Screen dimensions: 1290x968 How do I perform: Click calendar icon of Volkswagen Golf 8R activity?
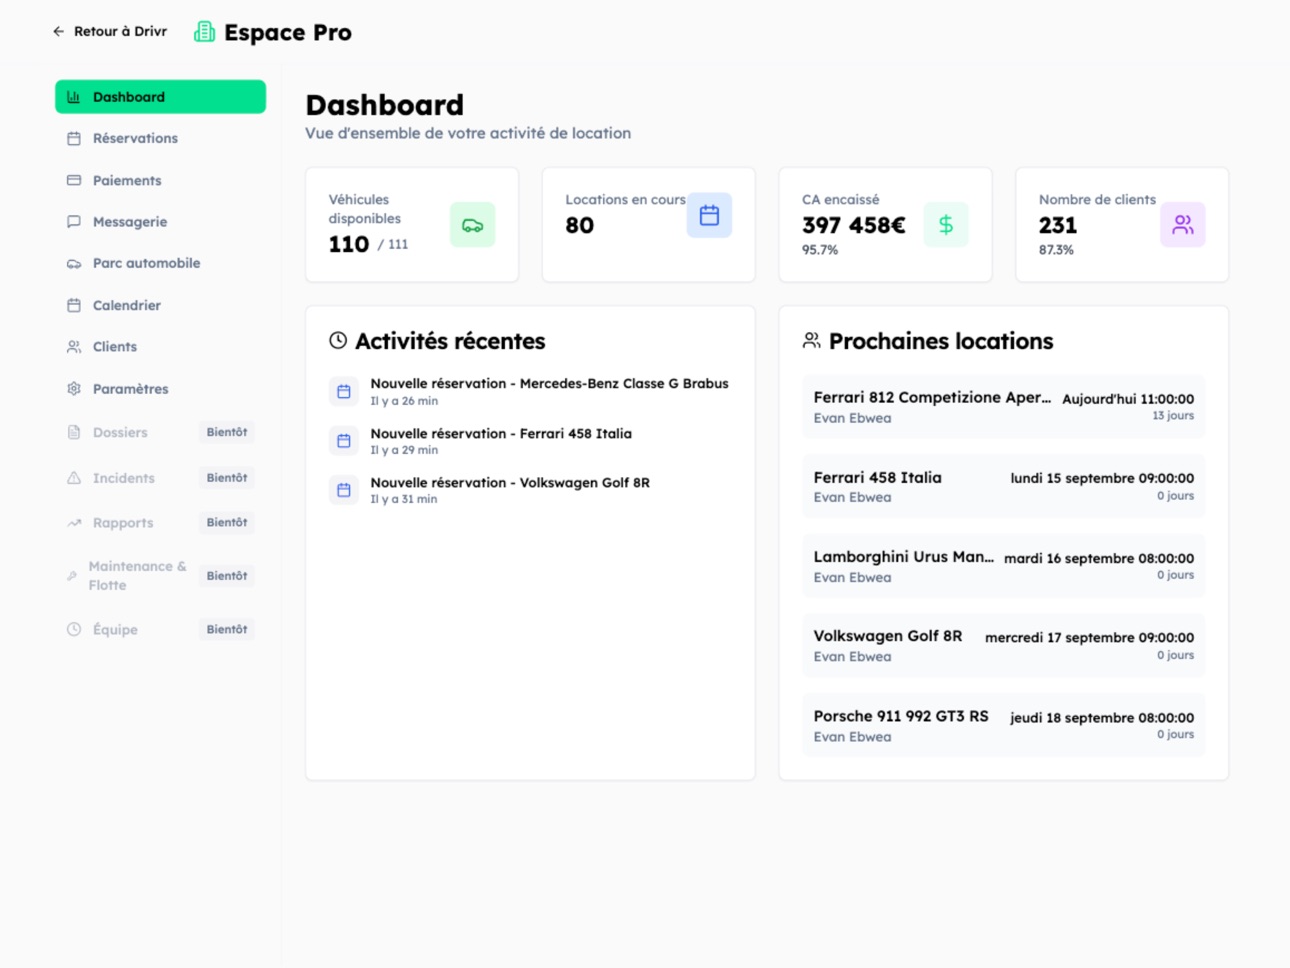click(x=344, y=490)
